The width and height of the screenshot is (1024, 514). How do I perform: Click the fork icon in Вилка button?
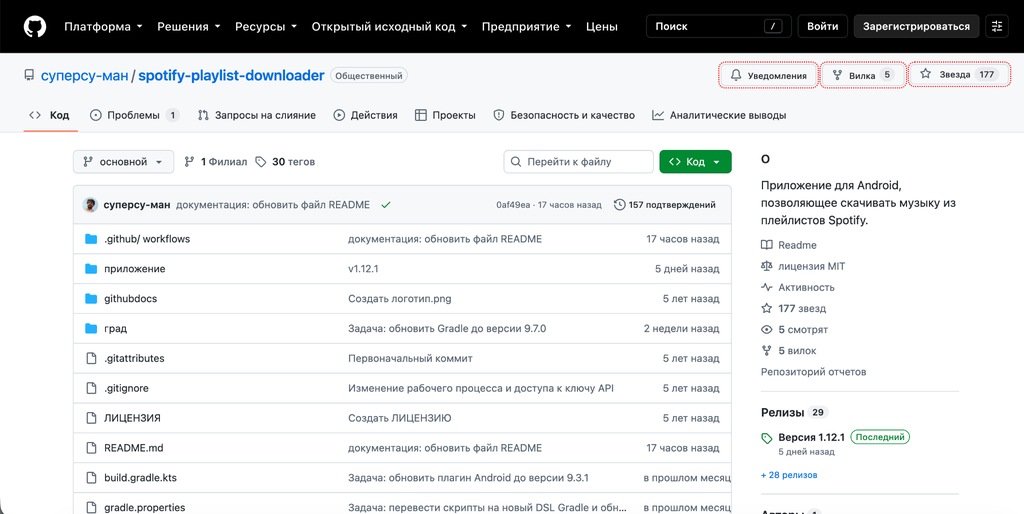point(837,75)
